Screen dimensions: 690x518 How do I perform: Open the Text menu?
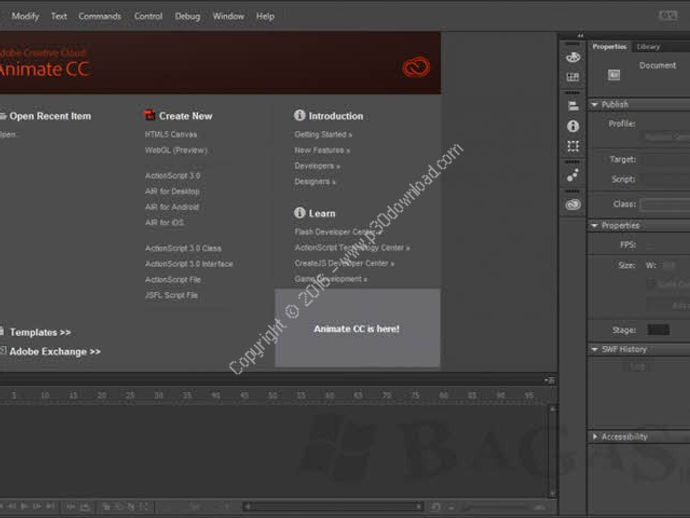coord(59,16)
